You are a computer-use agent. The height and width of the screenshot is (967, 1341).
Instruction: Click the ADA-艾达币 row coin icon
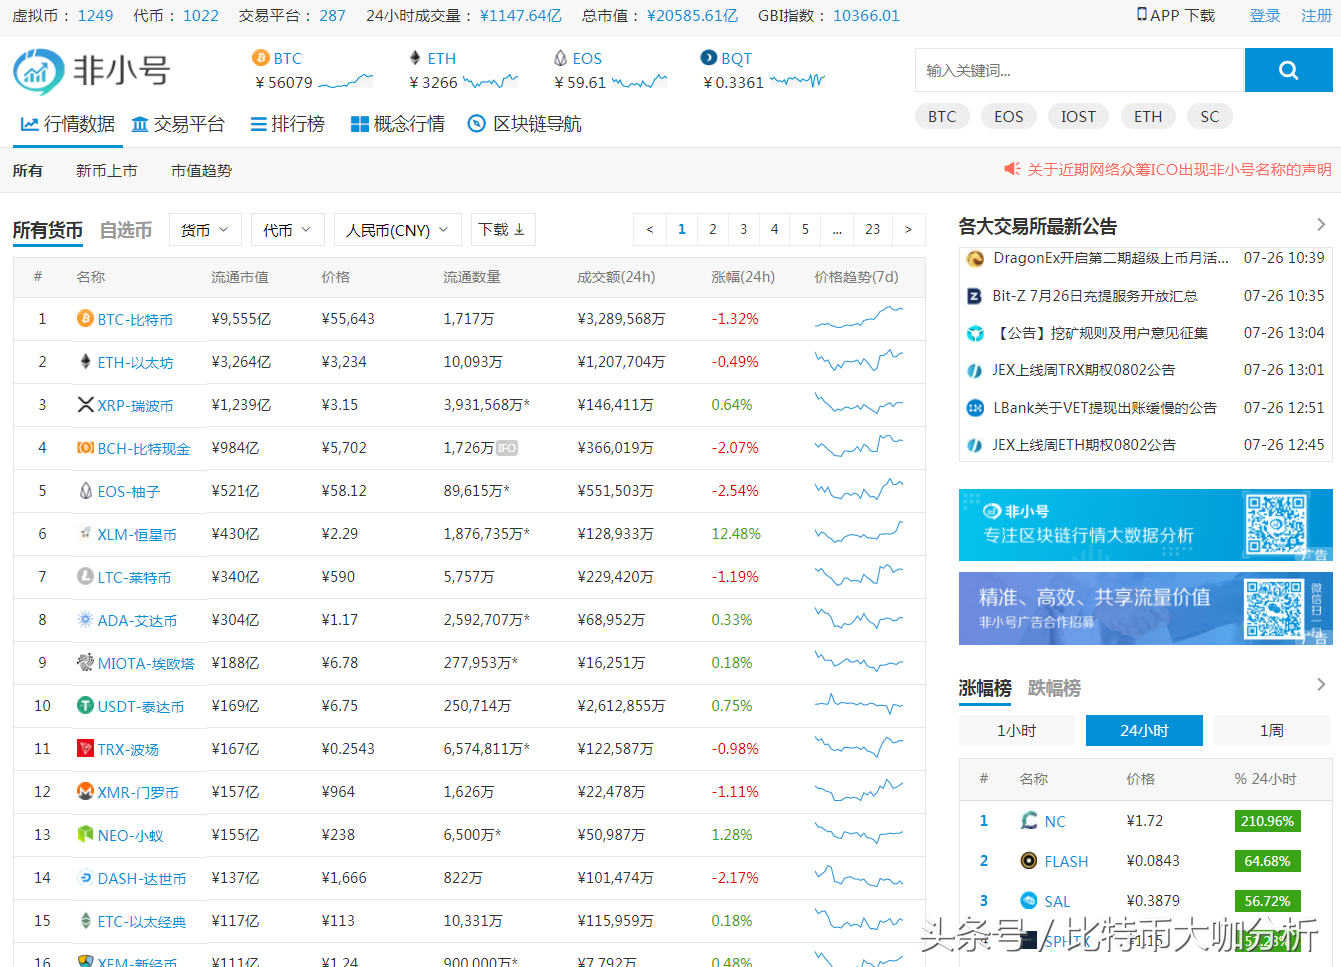tap(86, 619)
